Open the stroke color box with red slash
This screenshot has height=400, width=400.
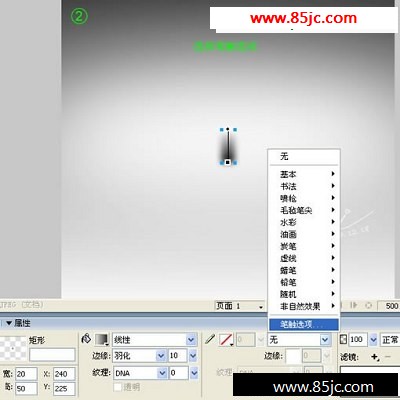tap(226, 340)
